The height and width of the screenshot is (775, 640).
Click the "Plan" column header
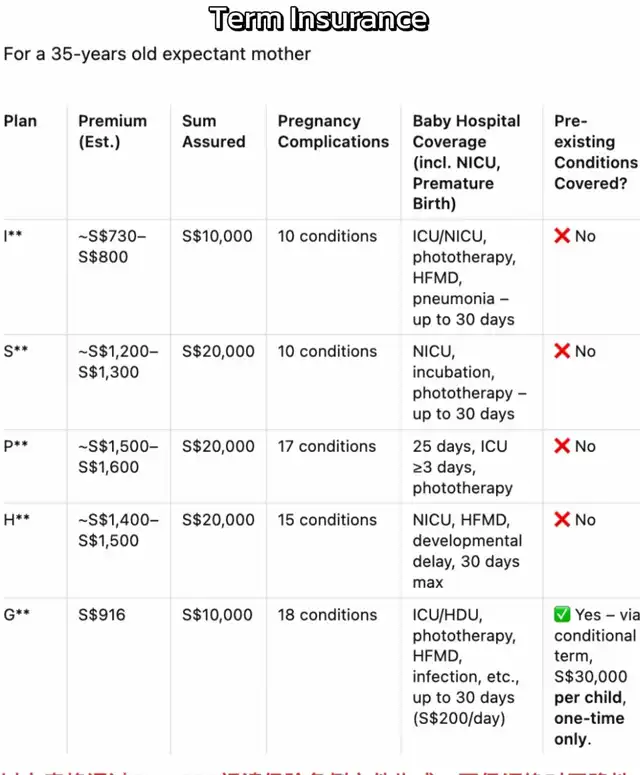[x=20, y=121]
